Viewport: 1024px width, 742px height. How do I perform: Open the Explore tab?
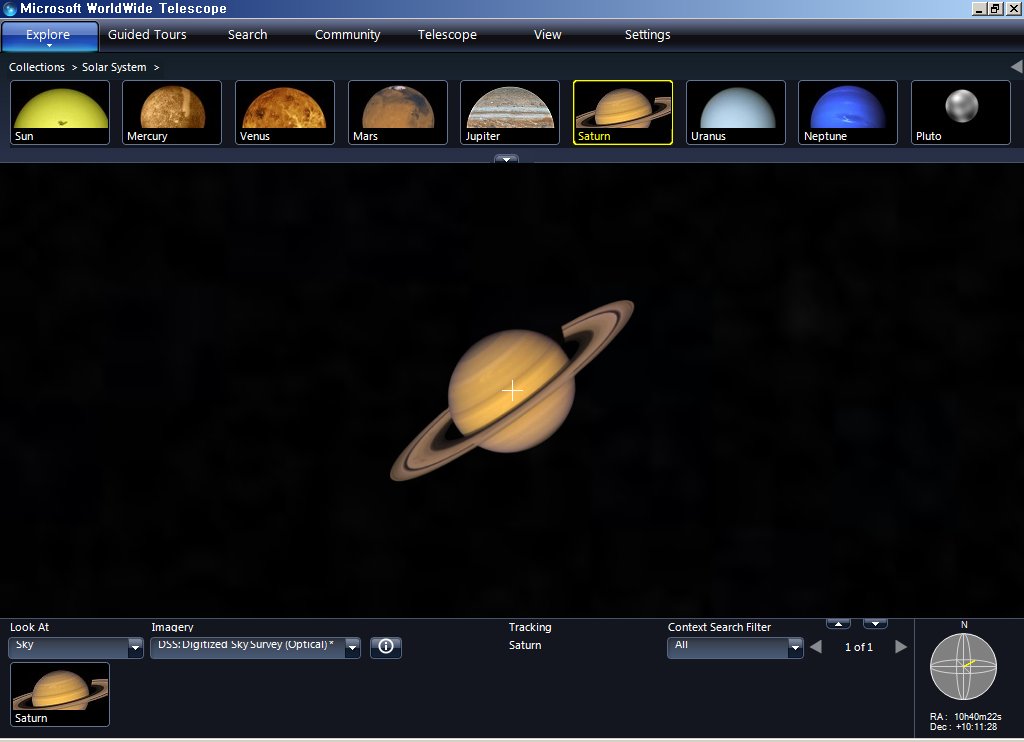click(49, 35)
